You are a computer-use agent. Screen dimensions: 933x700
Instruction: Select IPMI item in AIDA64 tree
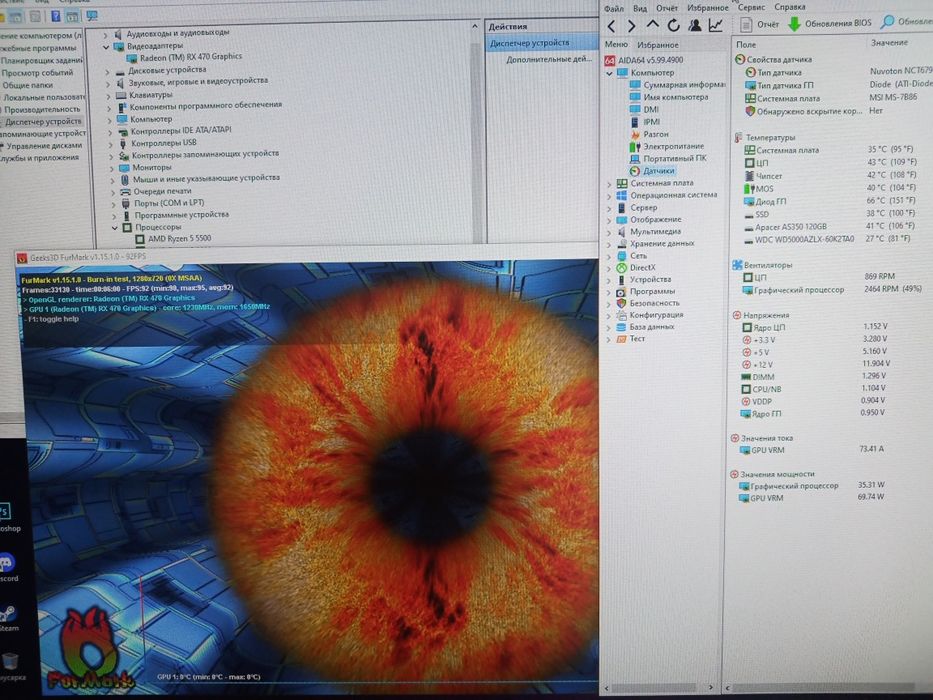[645, 121]
